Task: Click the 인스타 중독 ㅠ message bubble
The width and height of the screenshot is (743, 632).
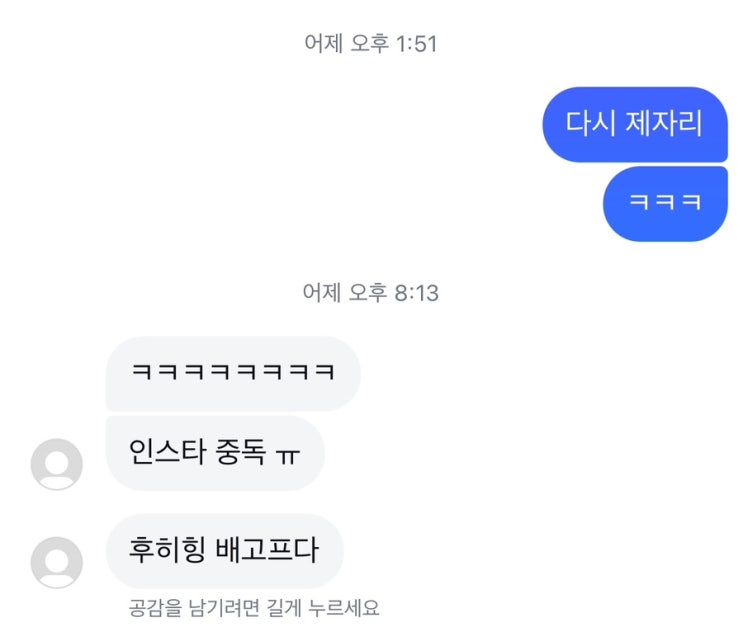Action: point(214,453)
